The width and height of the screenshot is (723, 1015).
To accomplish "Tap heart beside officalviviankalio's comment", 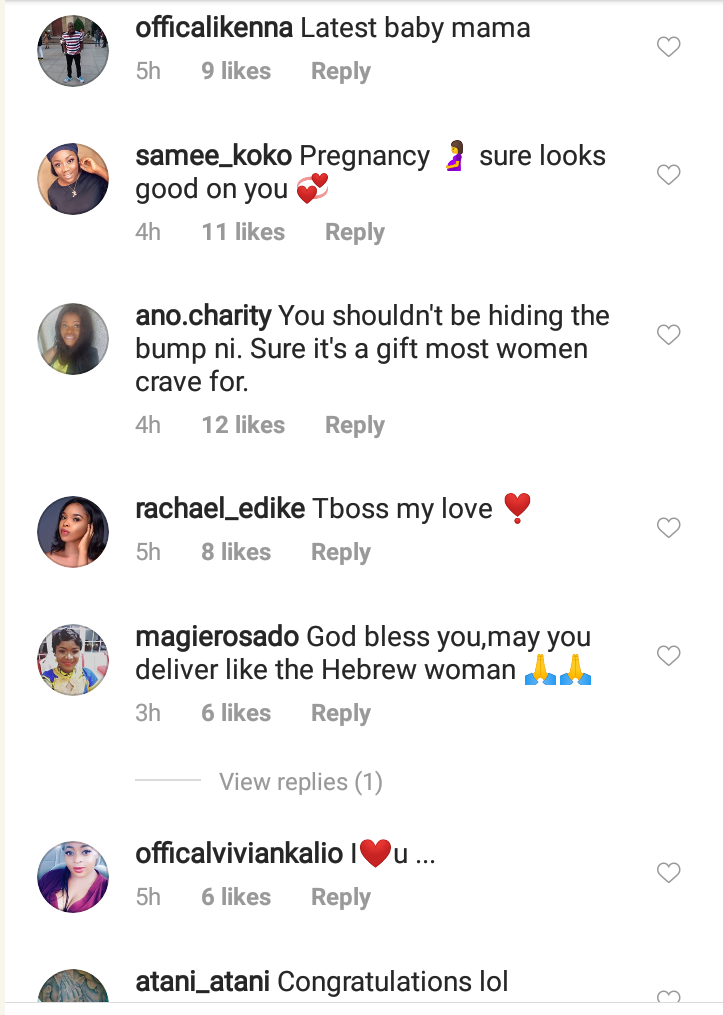I will [668, 873].
